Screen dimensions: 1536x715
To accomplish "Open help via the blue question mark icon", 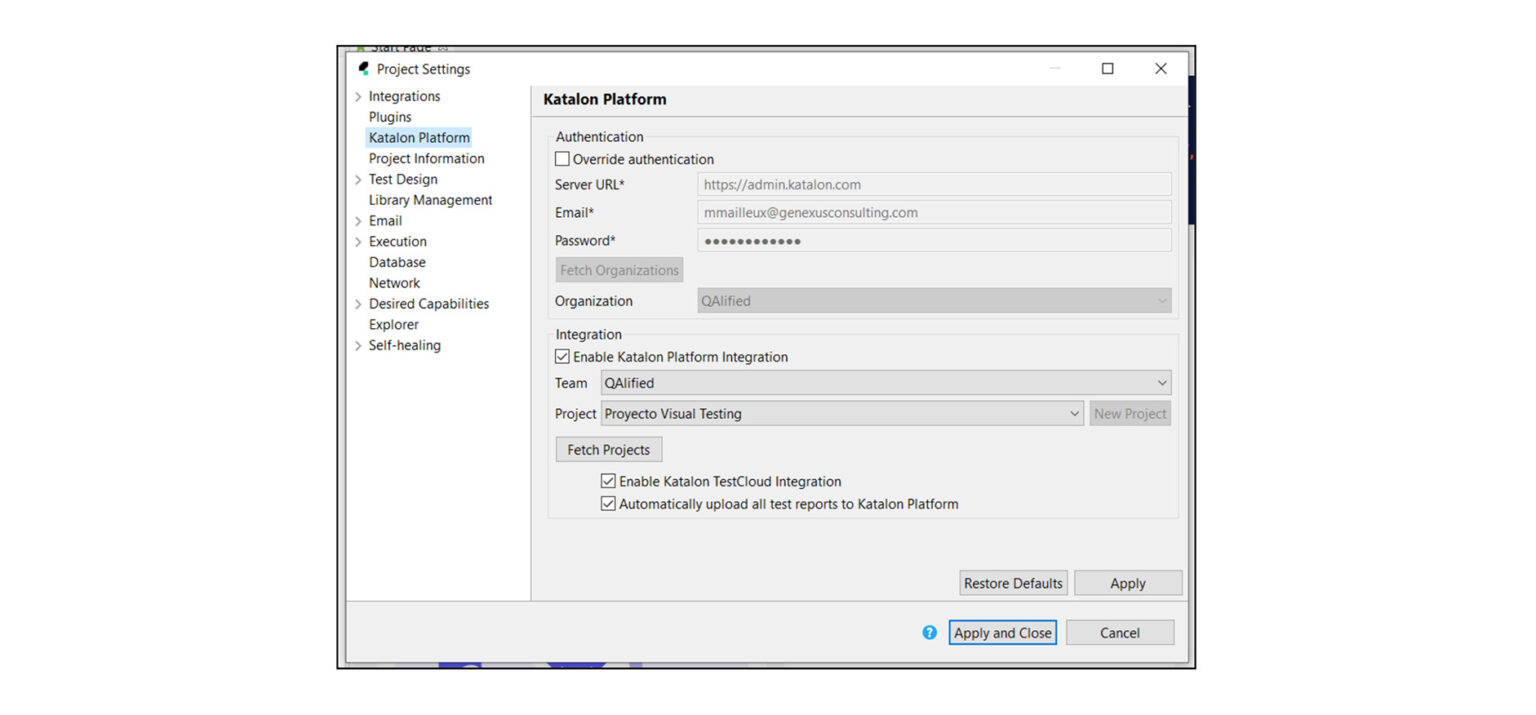I will click(x=929, y=632).
